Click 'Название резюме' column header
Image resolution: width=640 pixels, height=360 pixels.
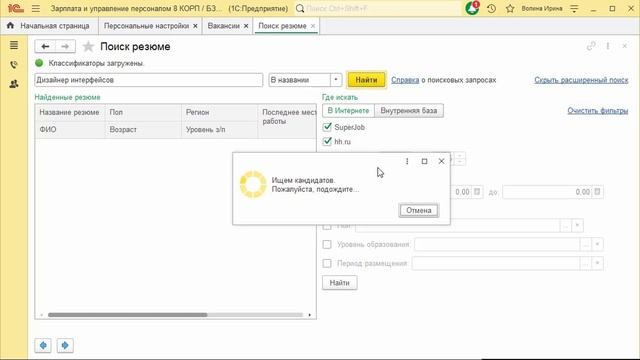(69, 112)
